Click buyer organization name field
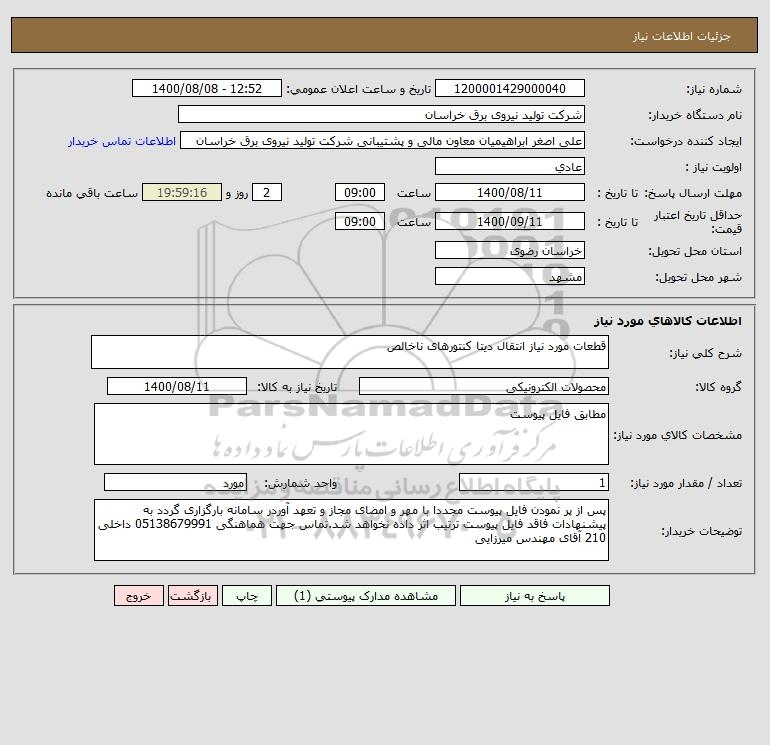 [381, 114]
